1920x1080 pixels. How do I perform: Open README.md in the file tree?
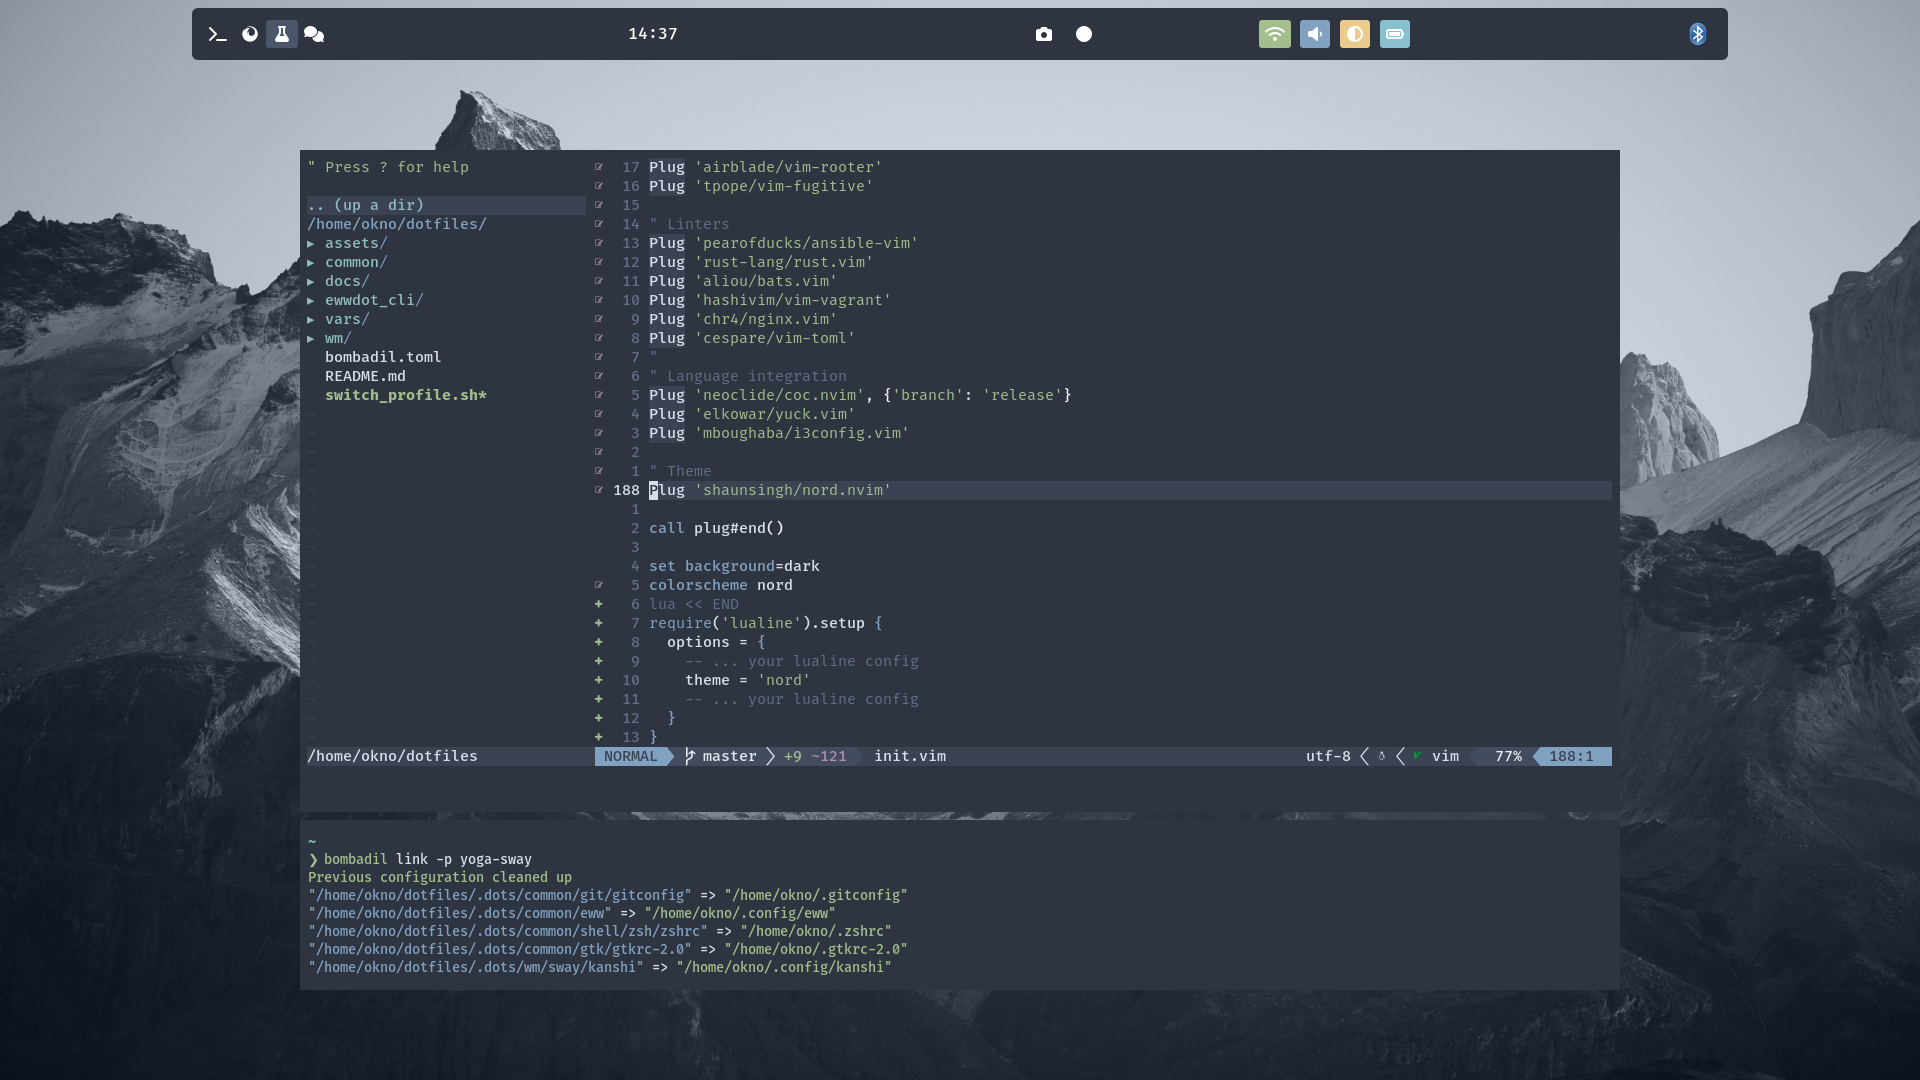tap(365, 376)
